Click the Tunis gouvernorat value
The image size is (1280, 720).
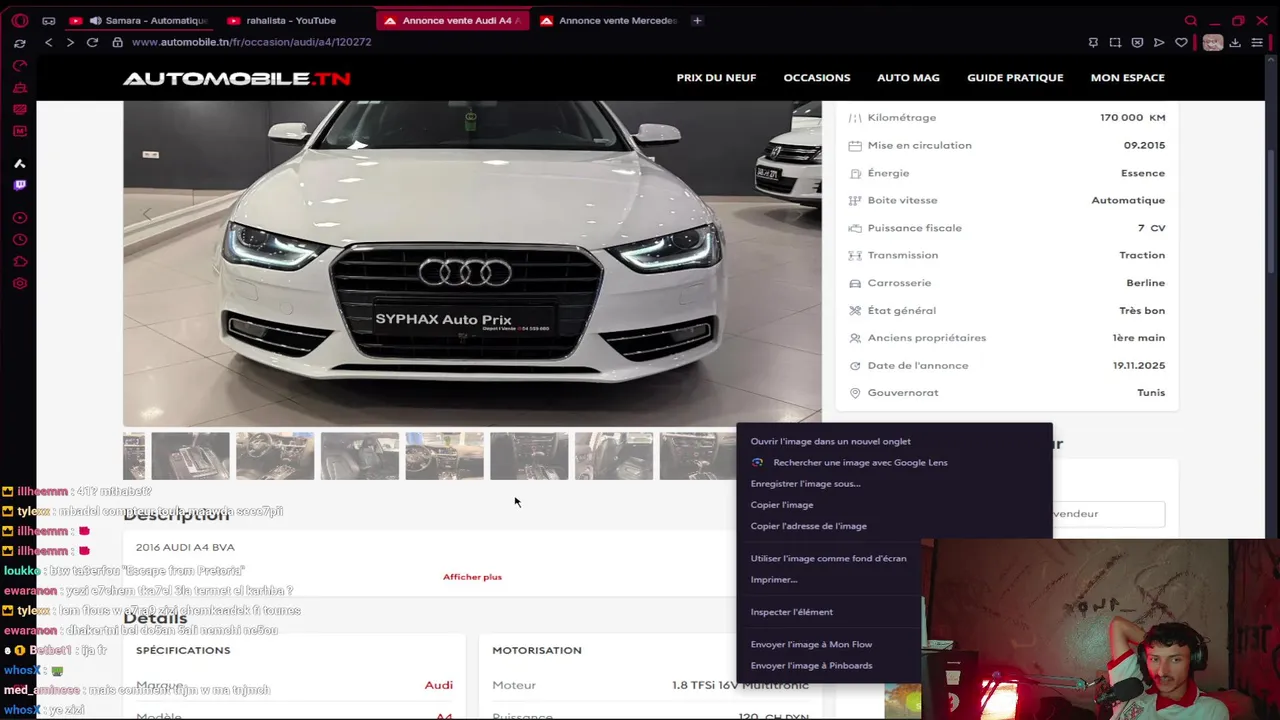pos(1151,392)
